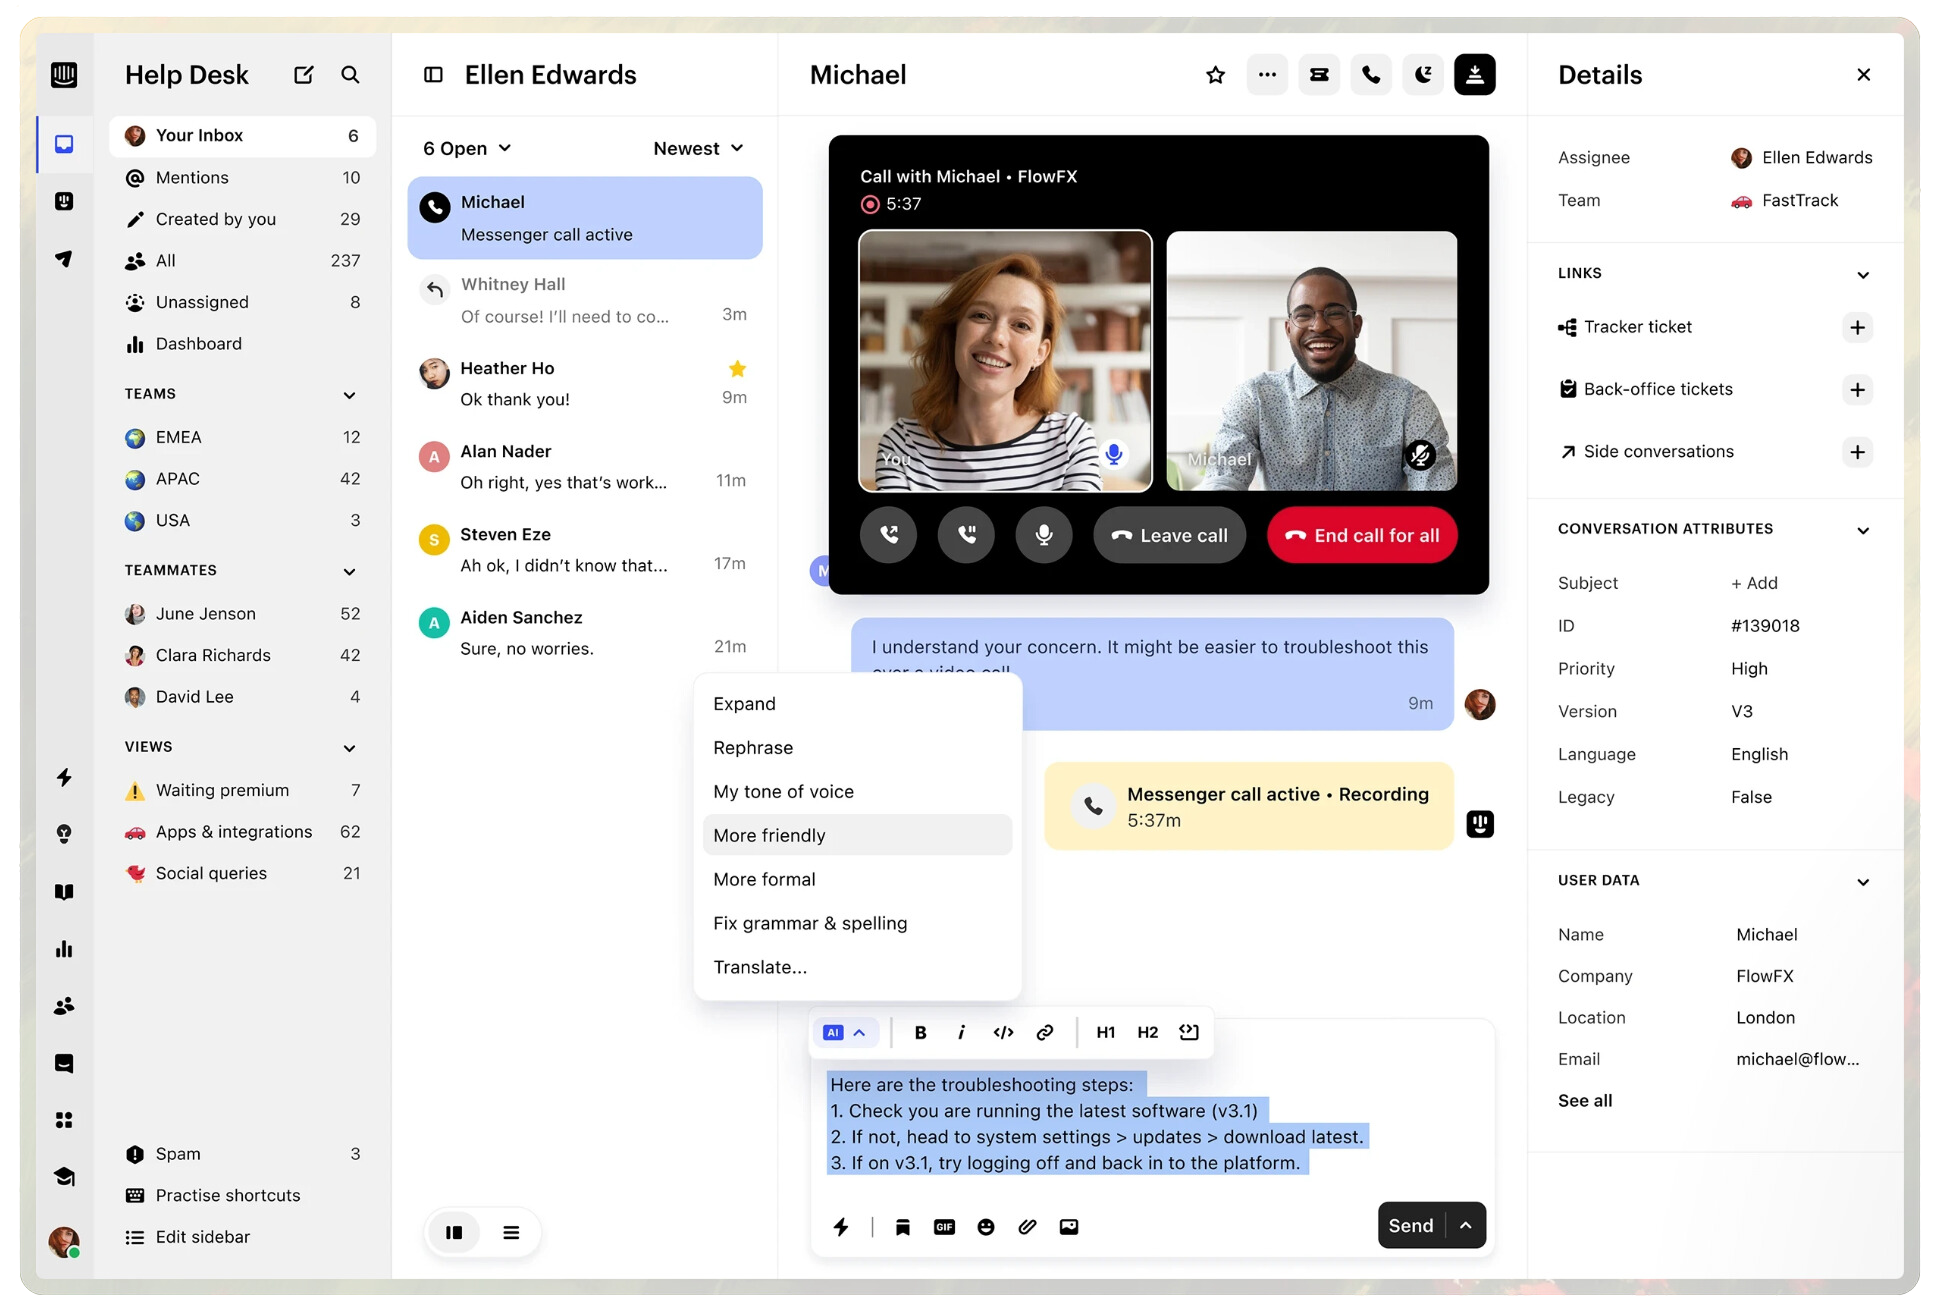Viewport: 1940px width, 1306px height.
Task: Choose Fix grammar & spelling option
Action: click(810, 923)
